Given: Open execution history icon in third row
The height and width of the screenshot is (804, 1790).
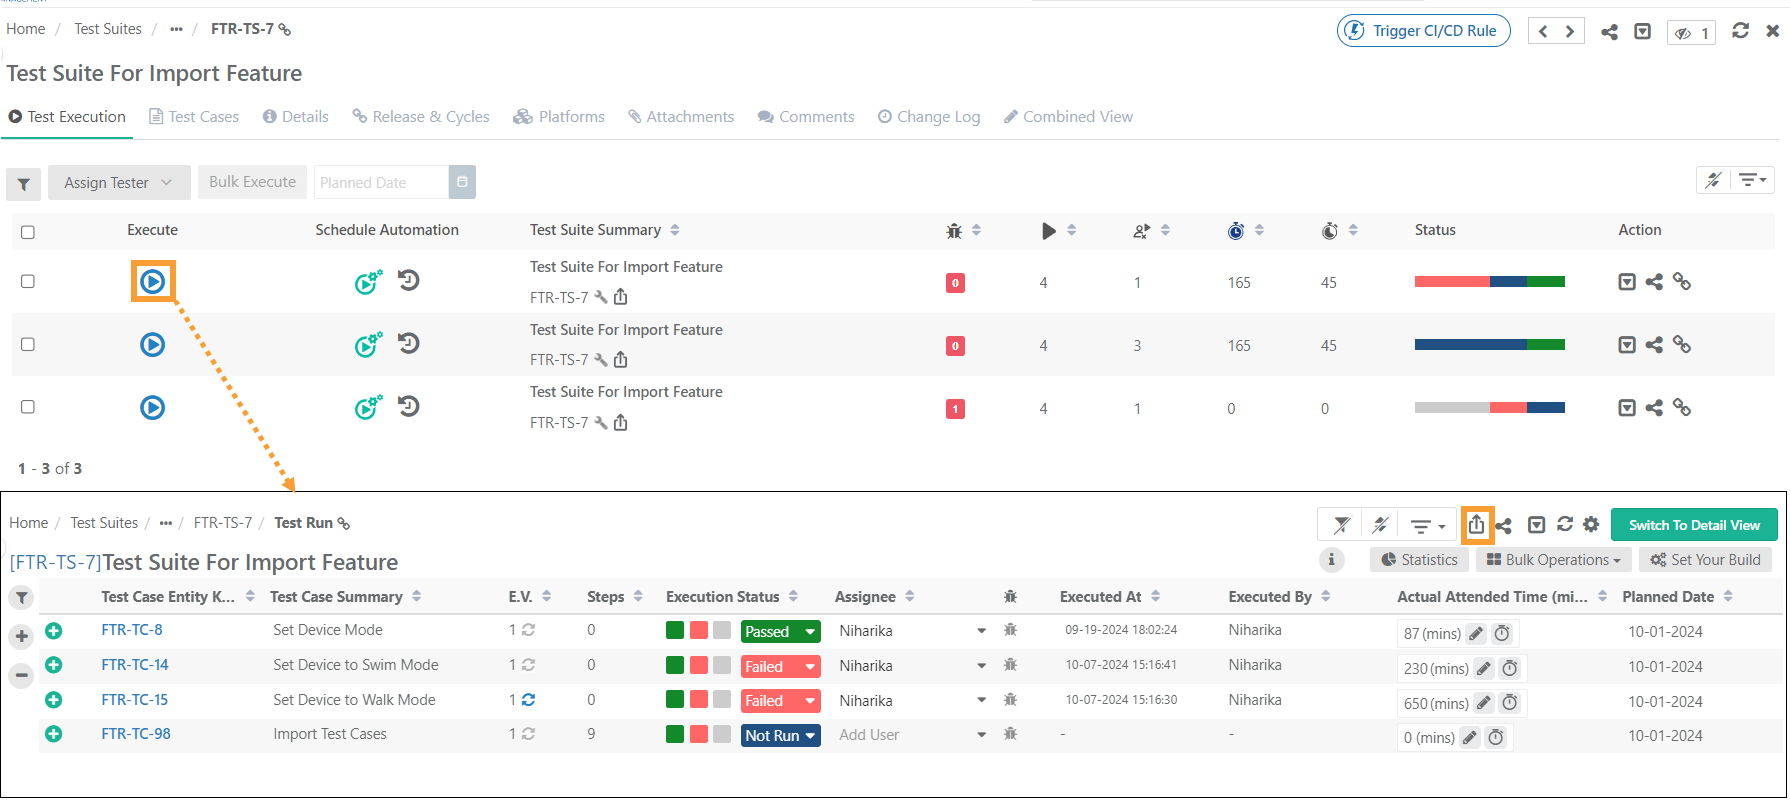Looking at the screenshot, I should (x=408, y=407).
